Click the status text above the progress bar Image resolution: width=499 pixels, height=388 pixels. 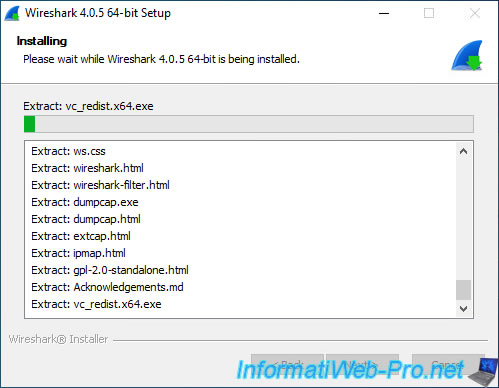(x=88, y=106)
